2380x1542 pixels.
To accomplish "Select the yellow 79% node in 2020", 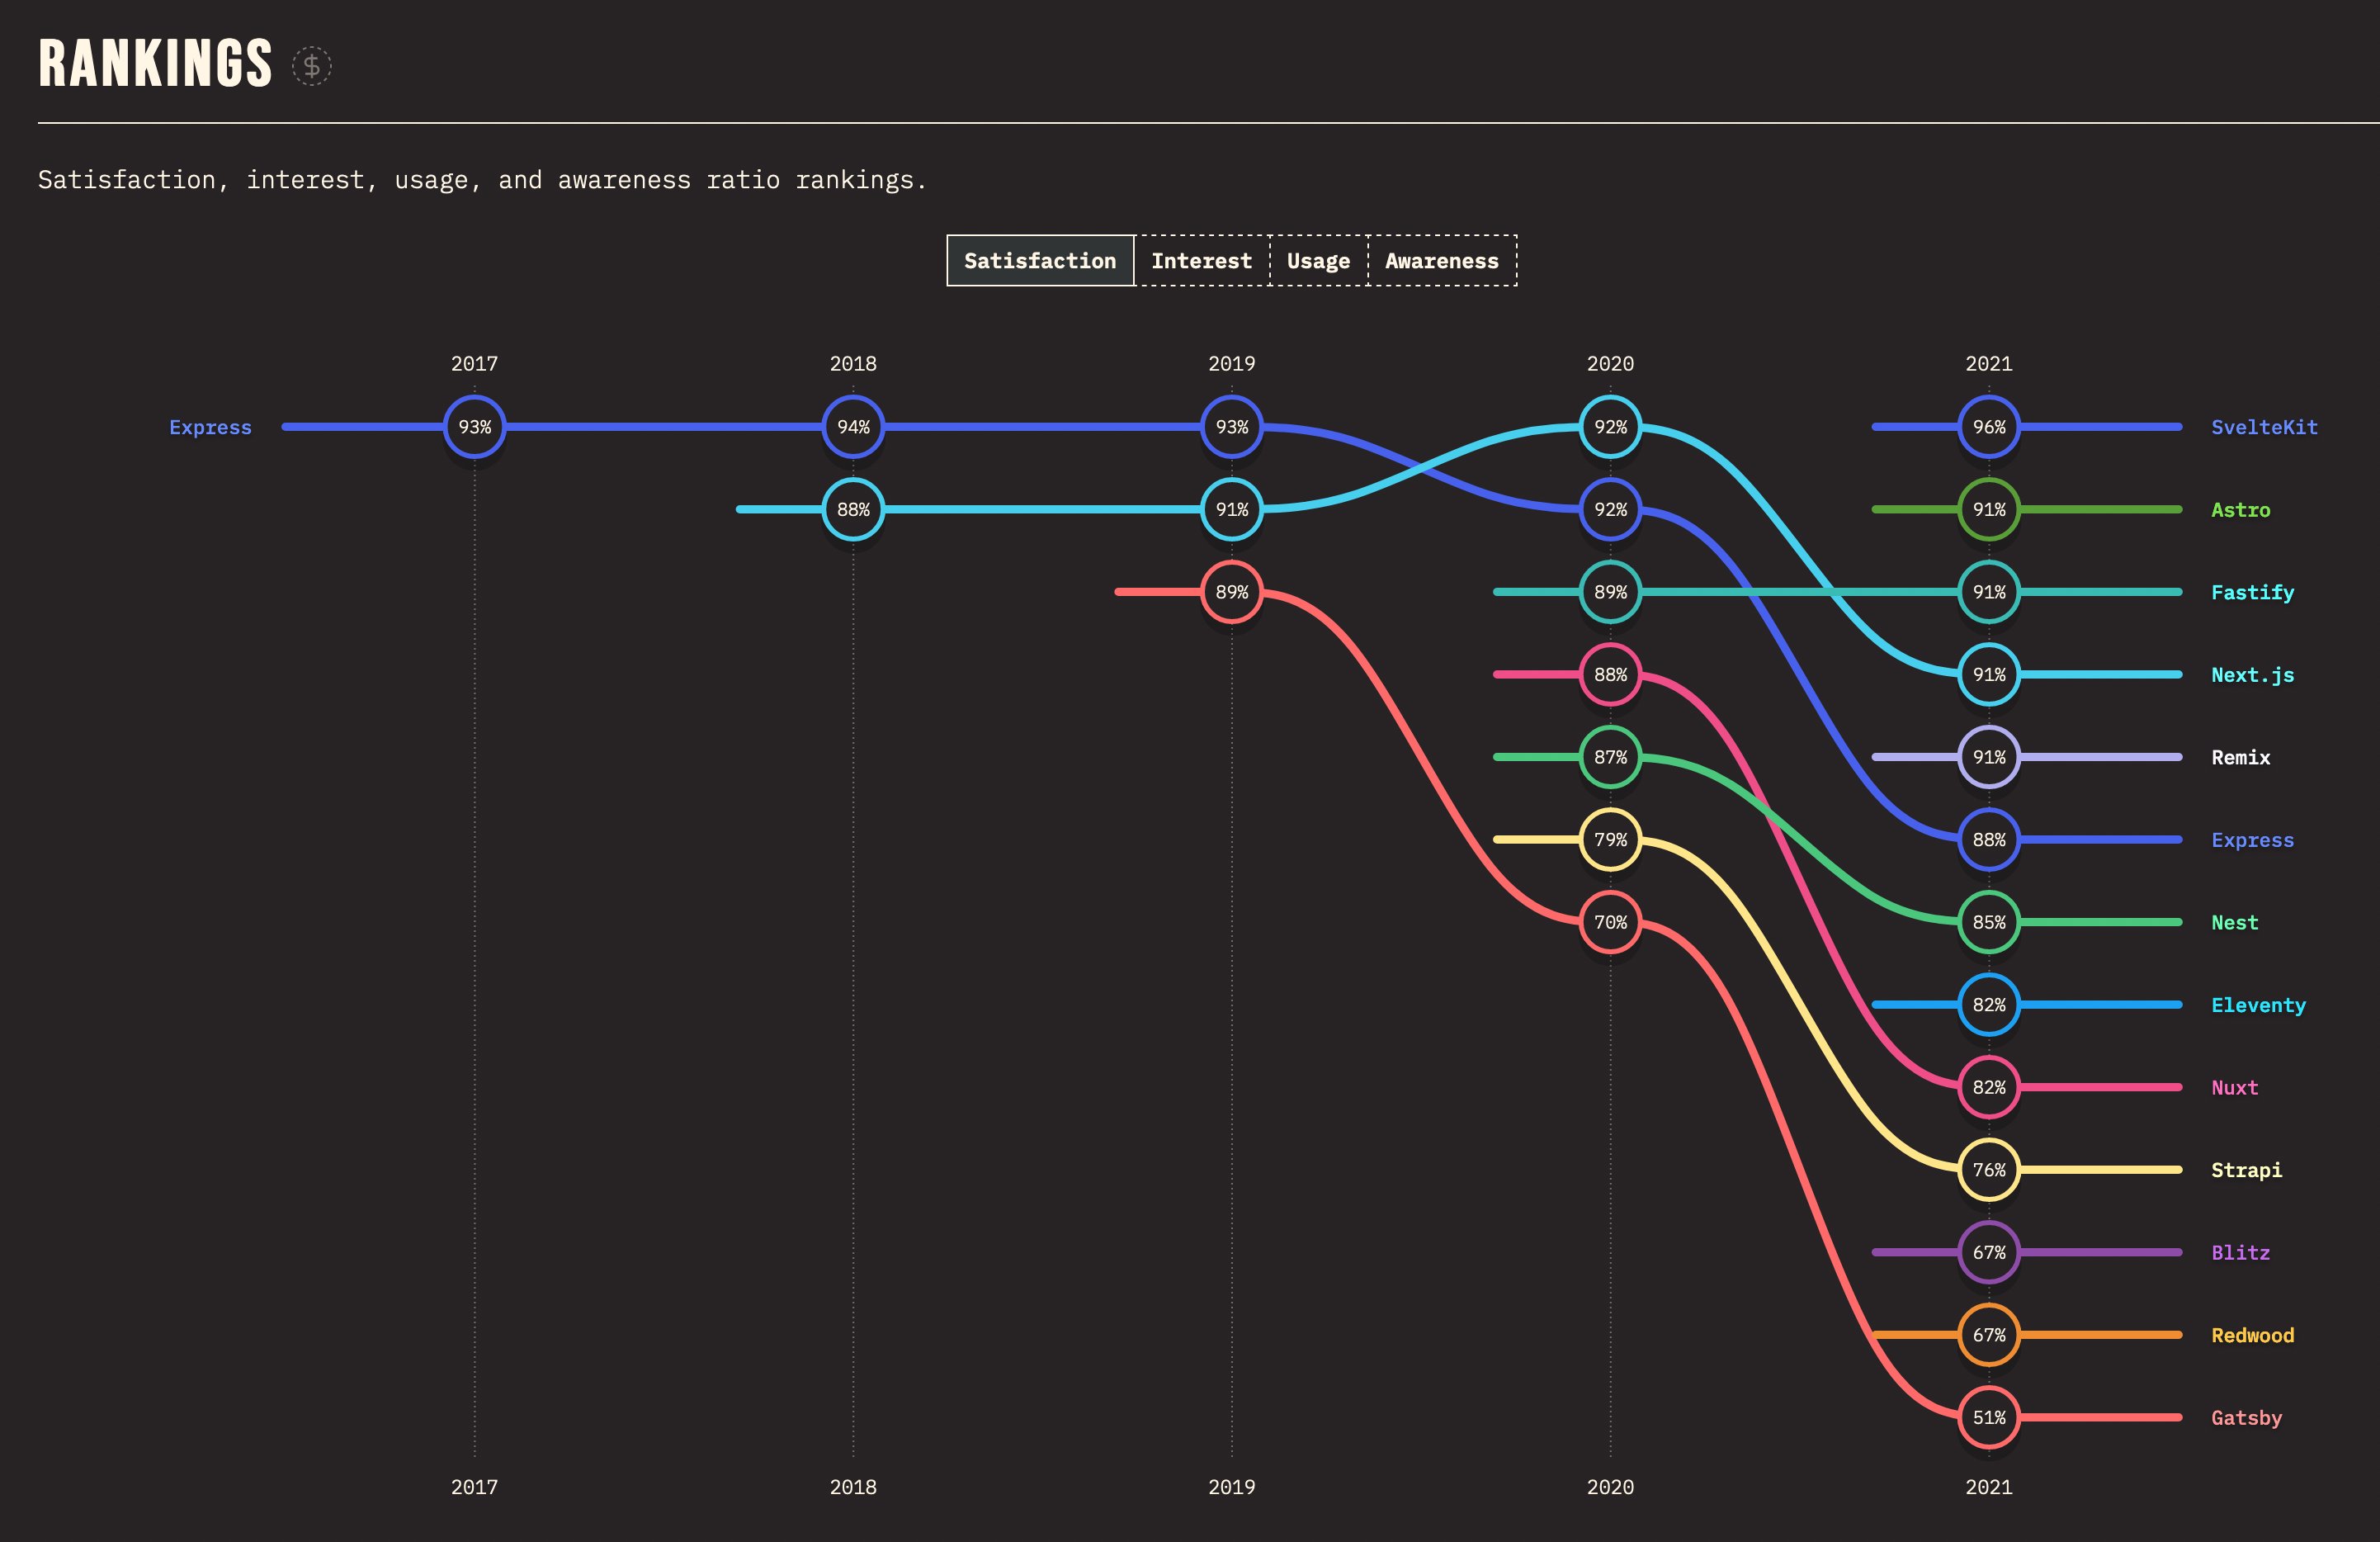I will [1610, 839].
